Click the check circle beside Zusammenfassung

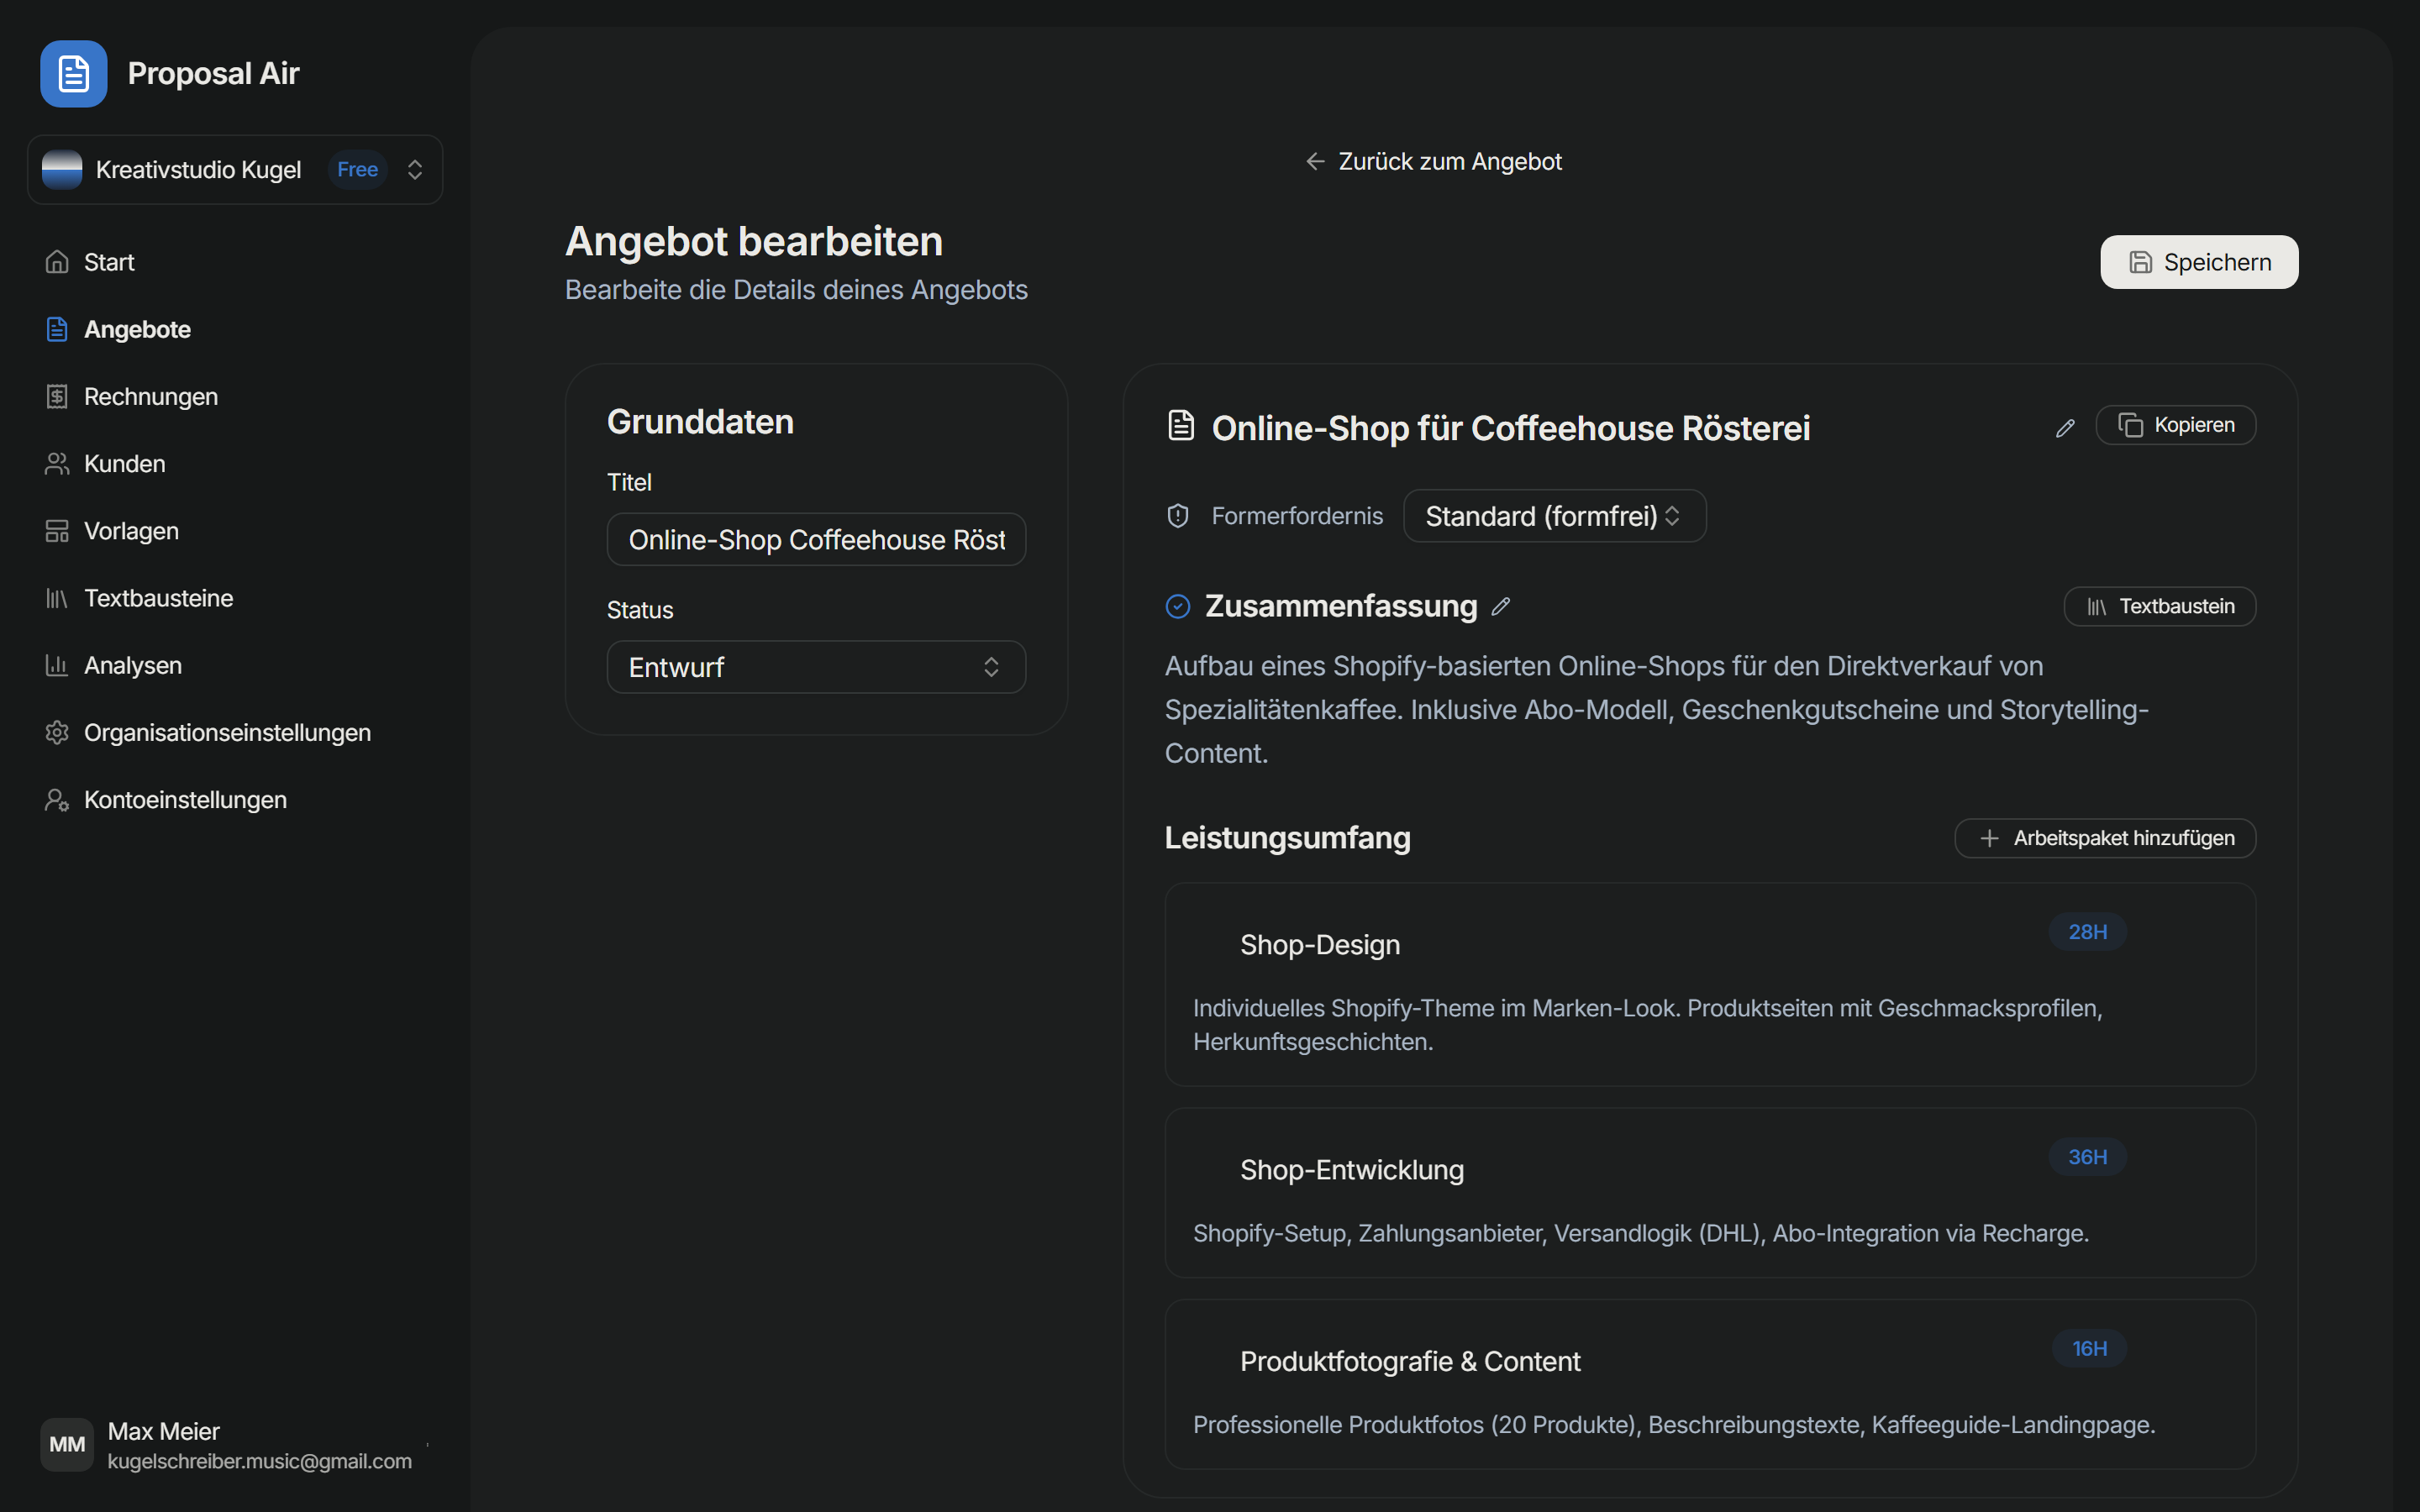coord(1178,606)
